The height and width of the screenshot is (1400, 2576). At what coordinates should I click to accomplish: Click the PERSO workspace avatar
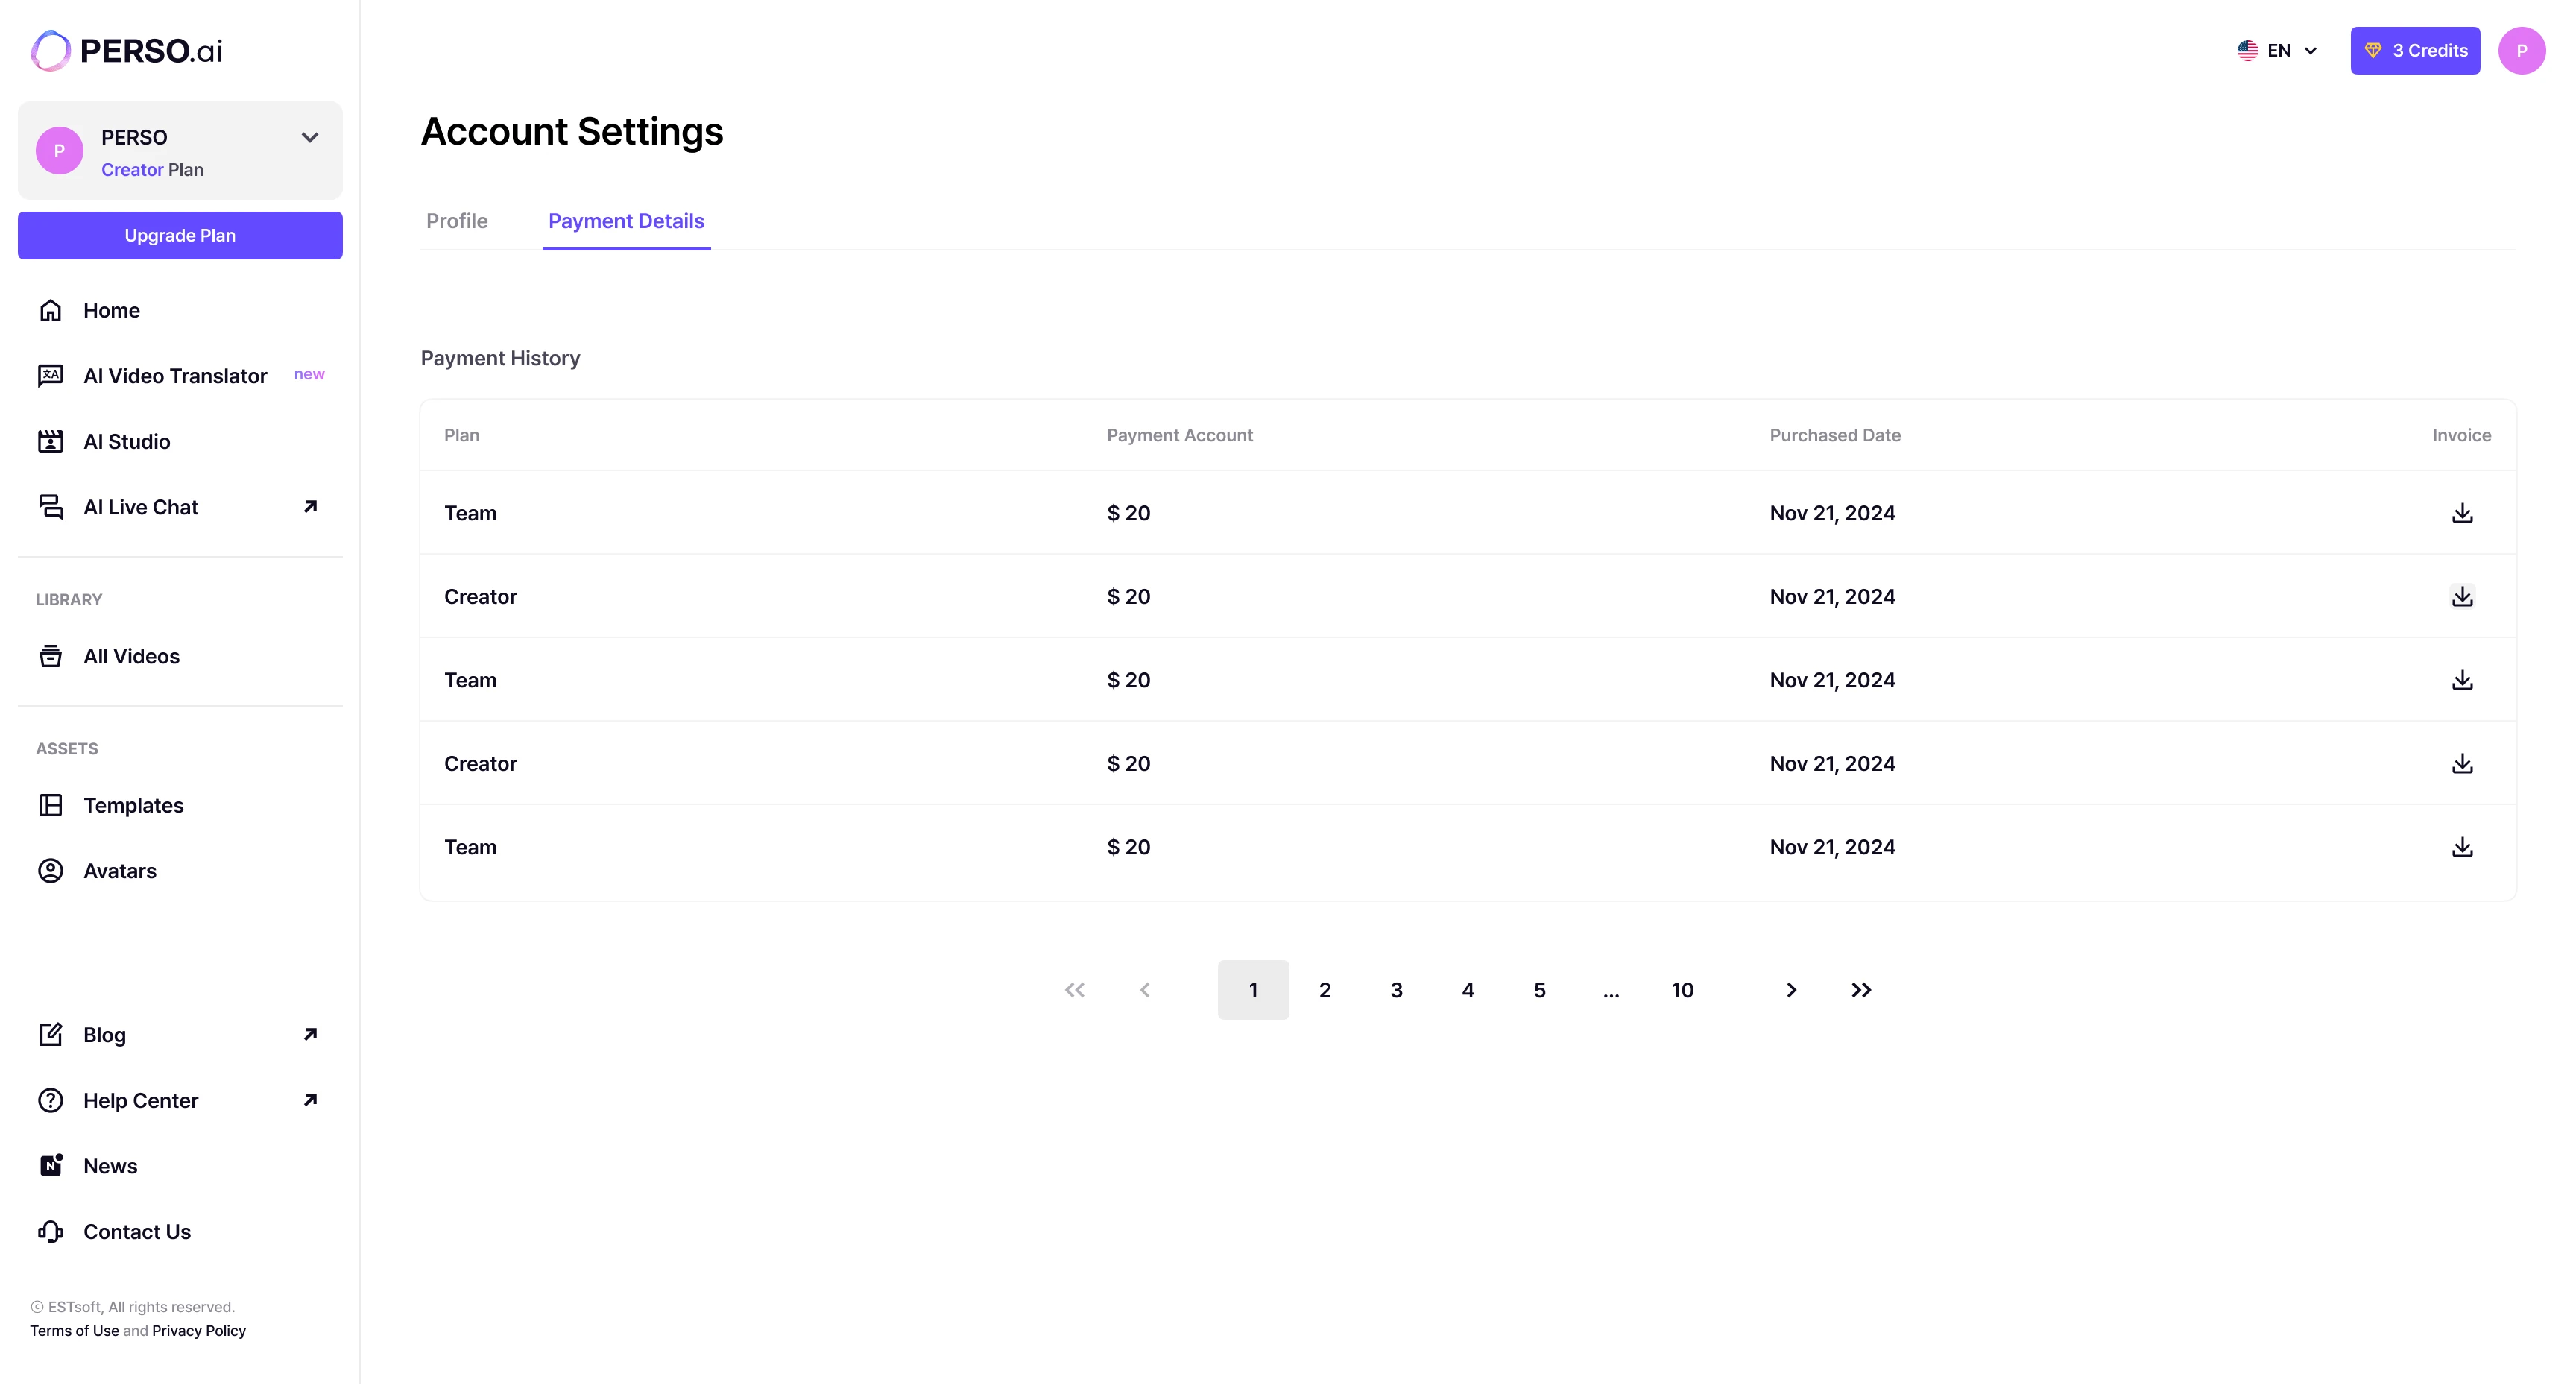59,151
